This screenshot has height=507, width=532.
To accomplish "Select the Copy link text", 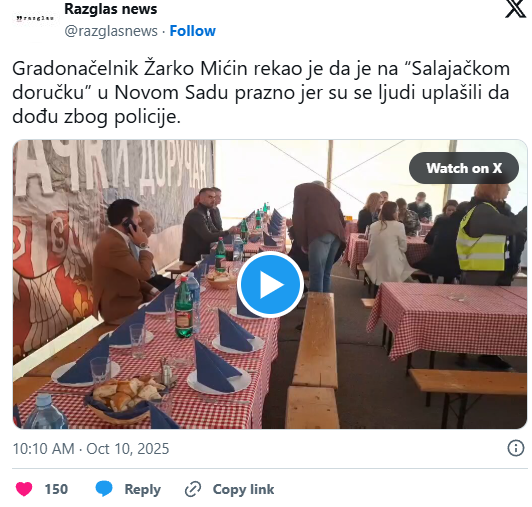I will 243,489.
